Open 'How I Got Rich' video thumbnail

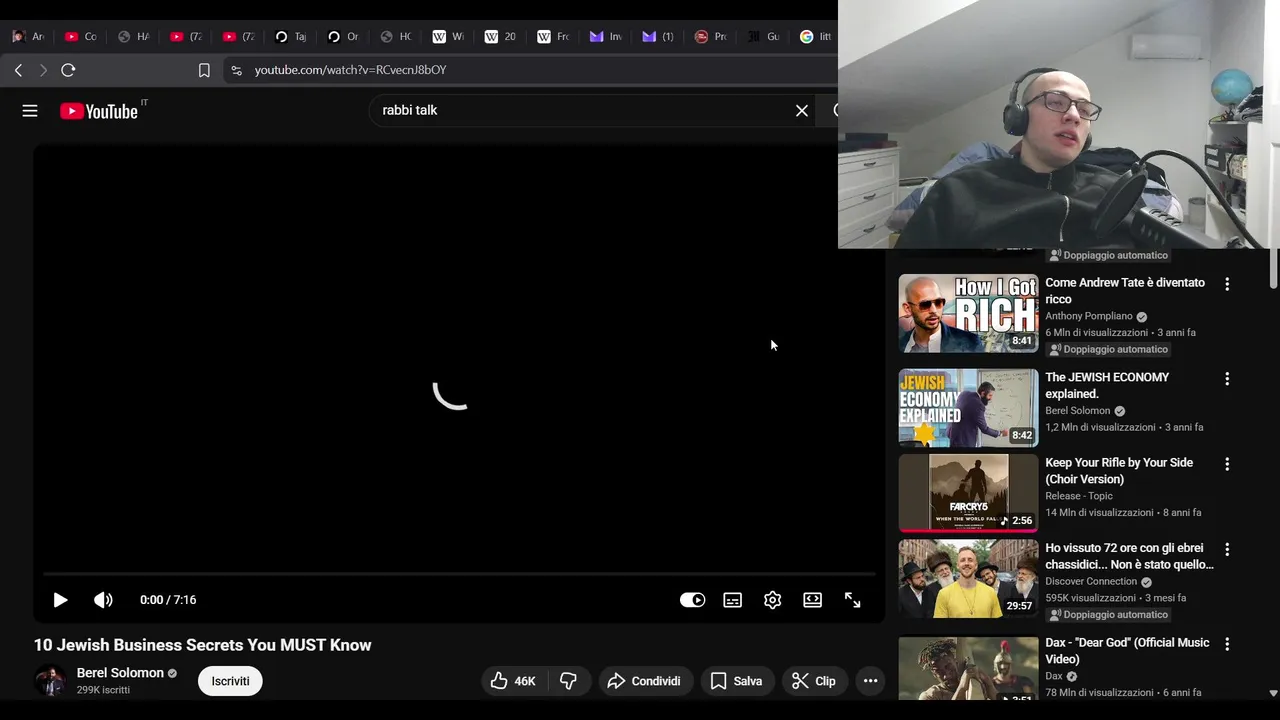click(x=968, y=313)
